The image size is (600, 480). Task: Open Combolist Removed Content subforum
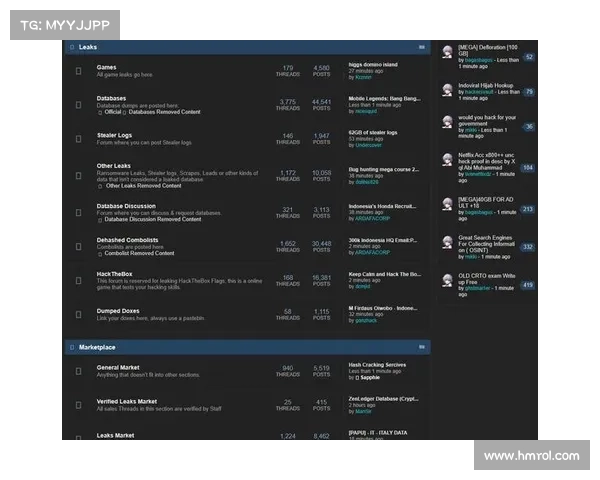point(139,253)
